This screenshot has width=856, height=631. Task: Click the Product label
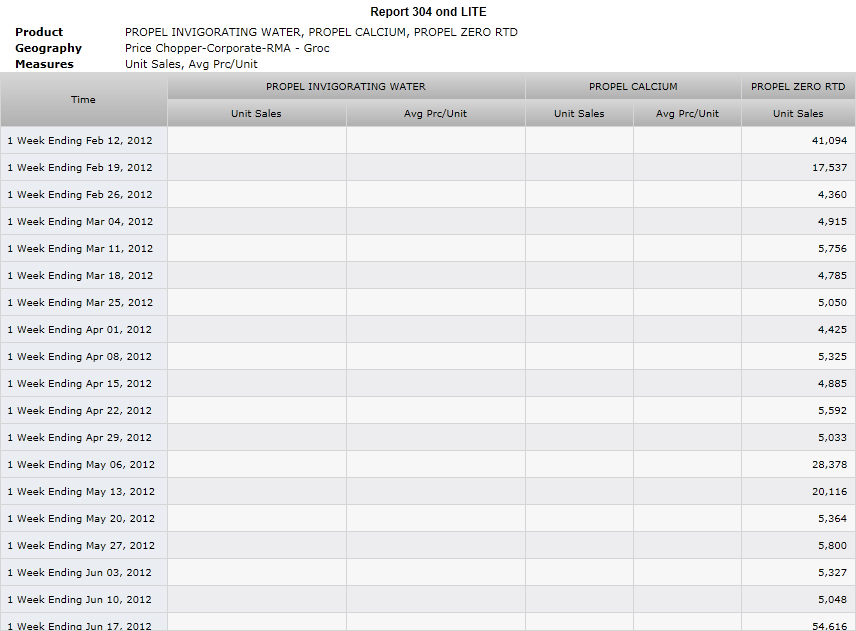pyautogui.click(x=39, y=32)
